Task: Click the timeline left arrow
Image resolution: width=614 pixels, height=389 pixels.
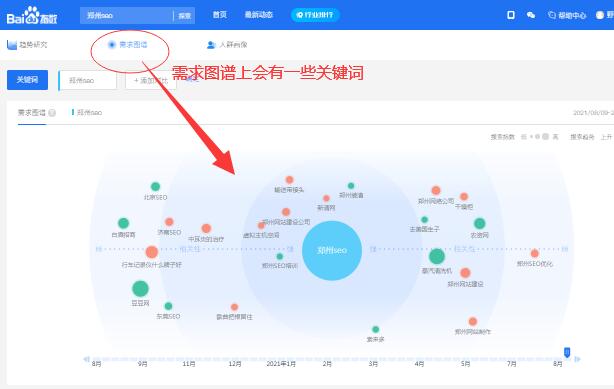Action: click(87, 359)
